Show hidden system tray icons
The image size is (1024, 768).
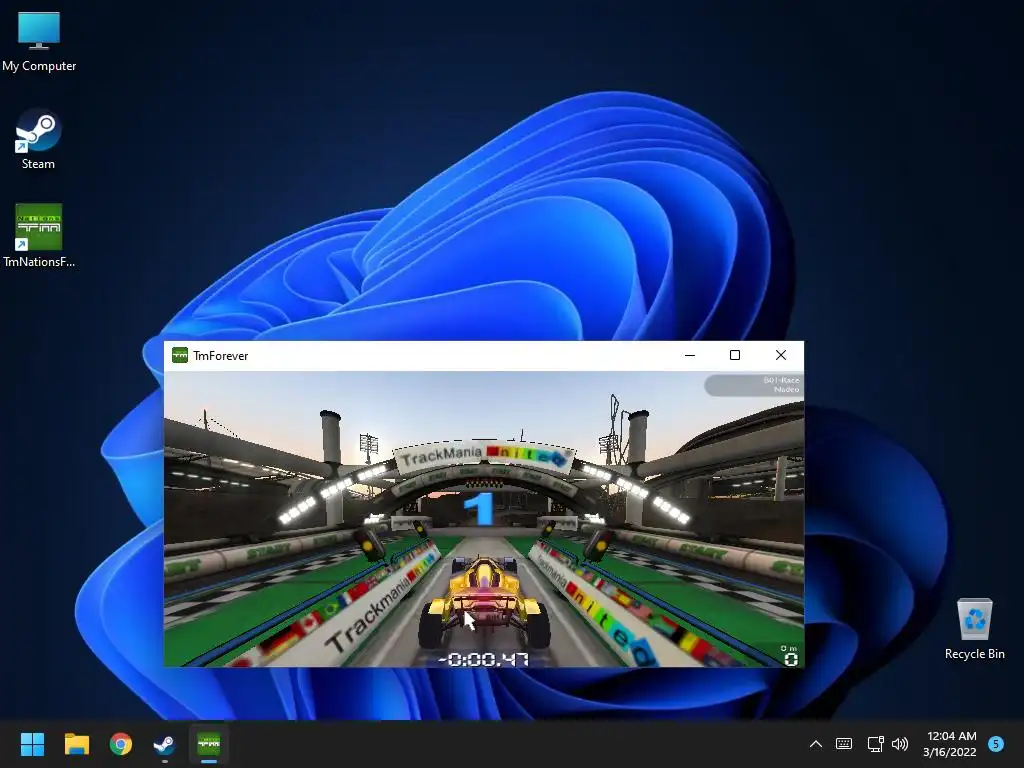[816, 744]
